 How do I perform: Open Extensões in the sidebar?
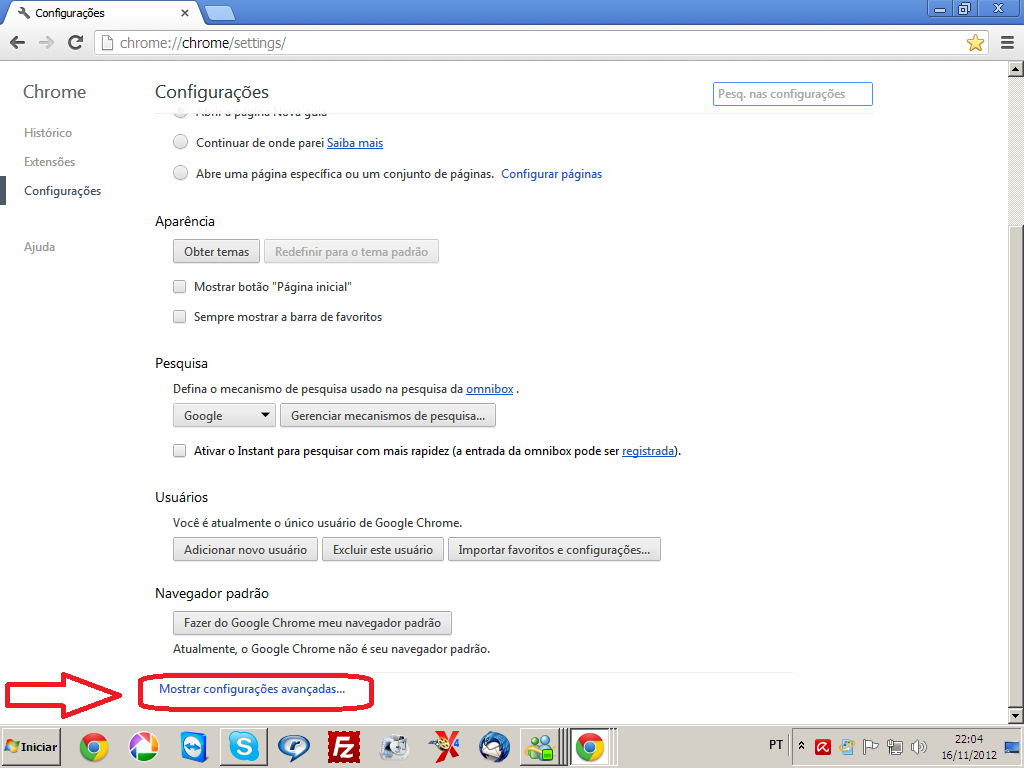pos(50,162)
